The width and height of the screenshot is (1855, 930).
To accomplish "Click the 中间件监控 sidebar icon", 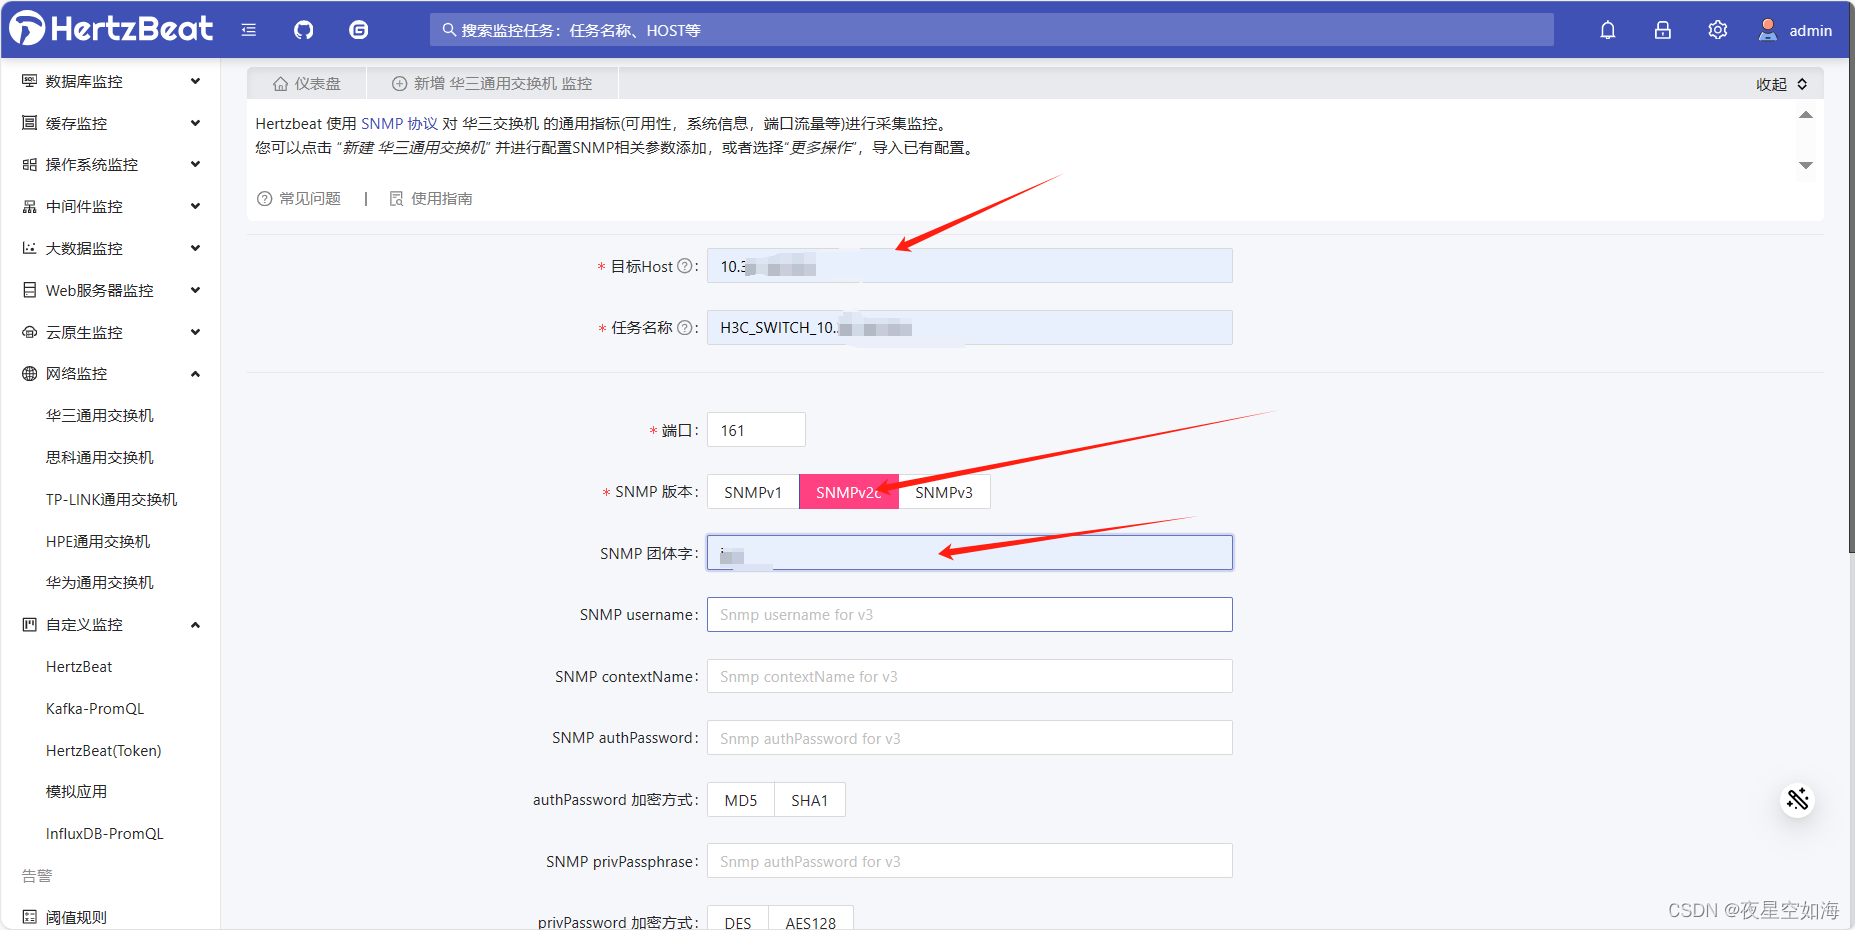I will pyautogui.click(x=29, y=206).
